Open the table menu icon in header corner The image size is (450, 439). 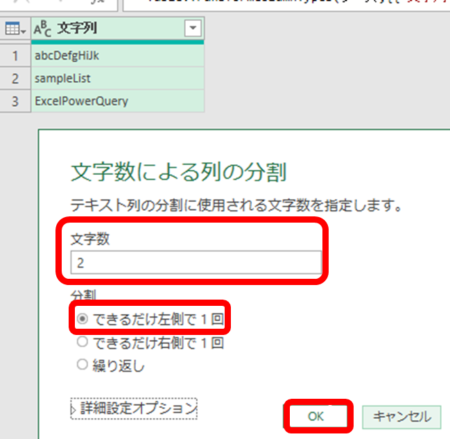click(x=15, y=29)
